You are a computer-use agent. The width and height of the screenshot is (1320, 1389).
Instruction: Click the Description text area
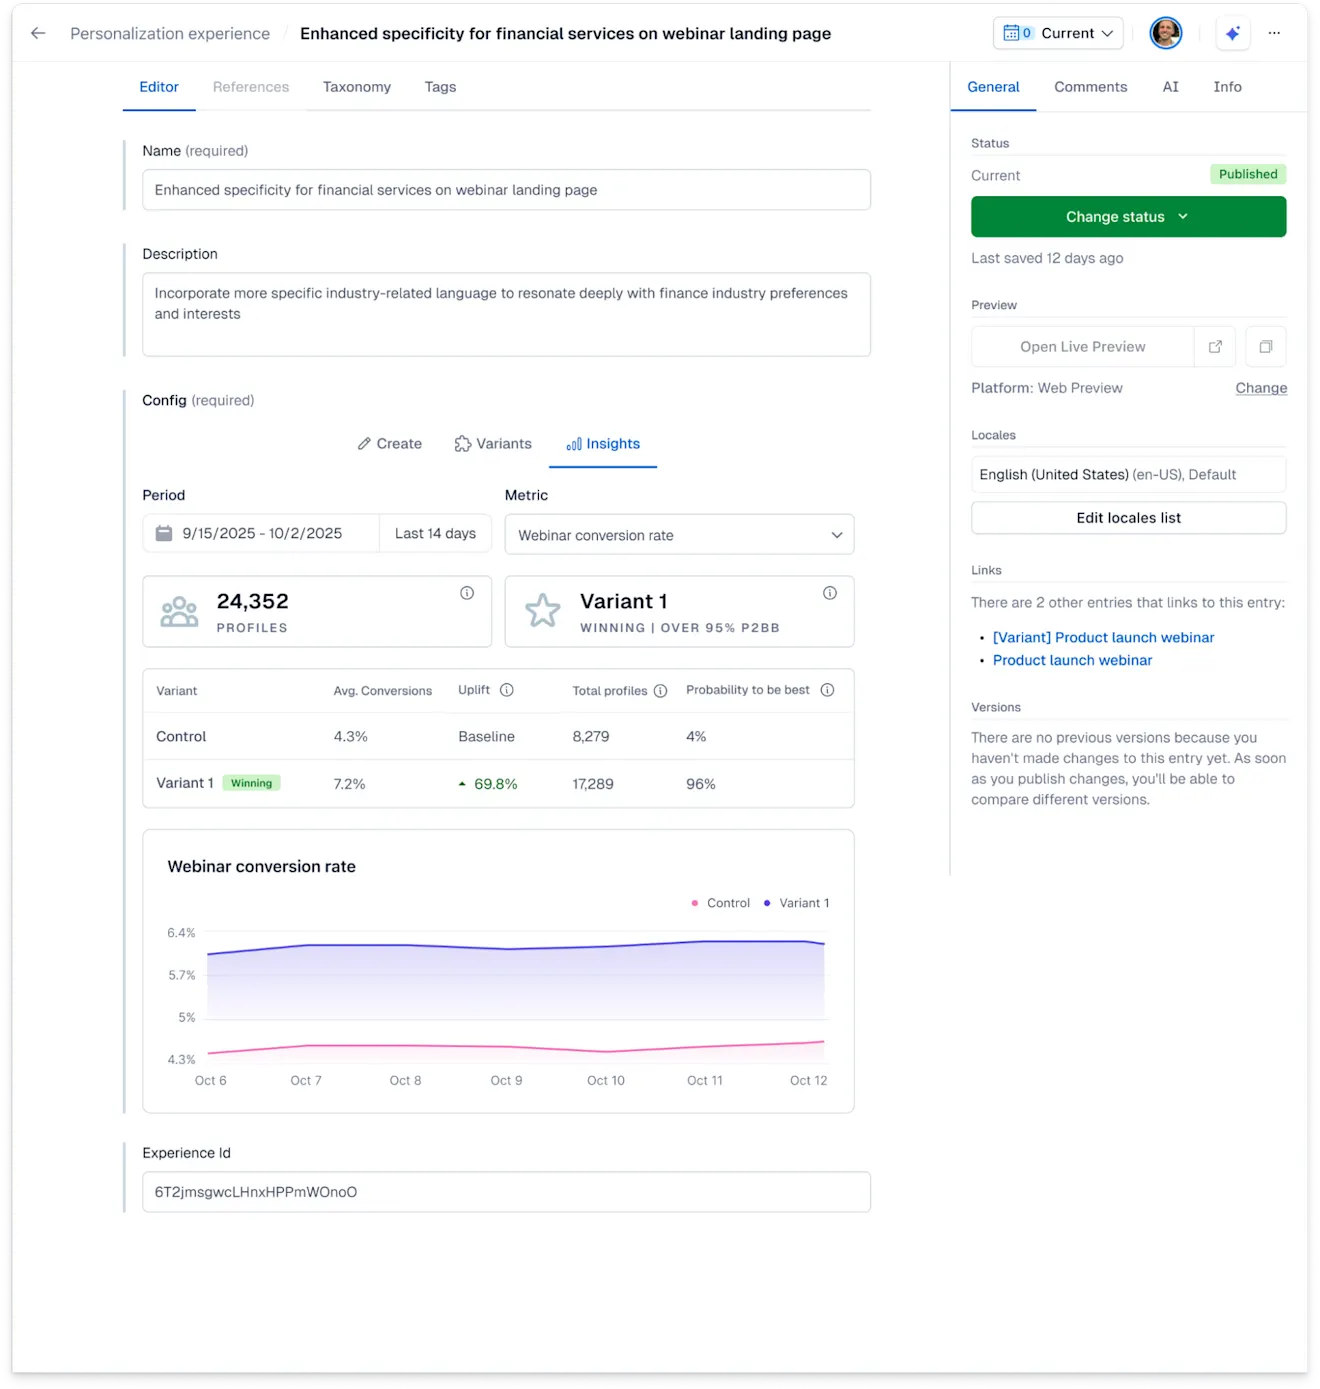[506, 314]
